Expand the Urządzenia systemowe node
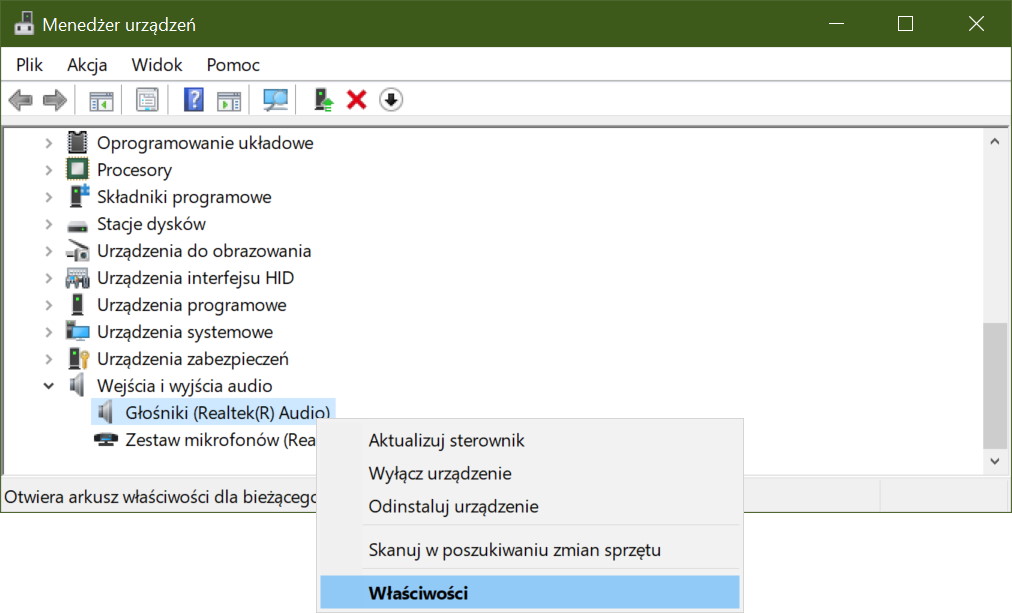 (48, 332)
